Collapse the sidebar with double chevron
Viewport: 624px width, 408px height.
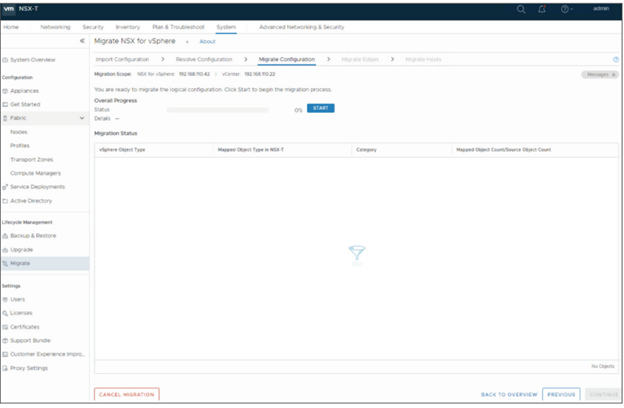[82, 41]
